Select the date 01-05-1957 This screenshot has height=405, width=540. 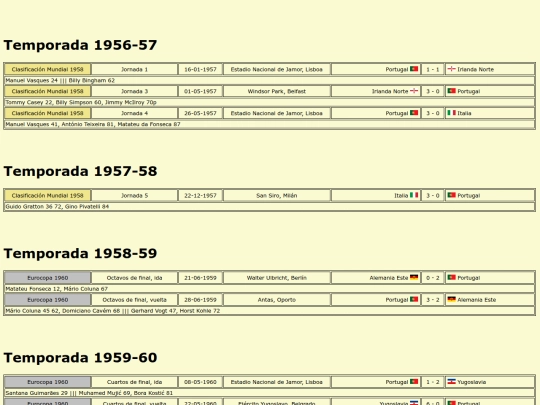[200, 91]
